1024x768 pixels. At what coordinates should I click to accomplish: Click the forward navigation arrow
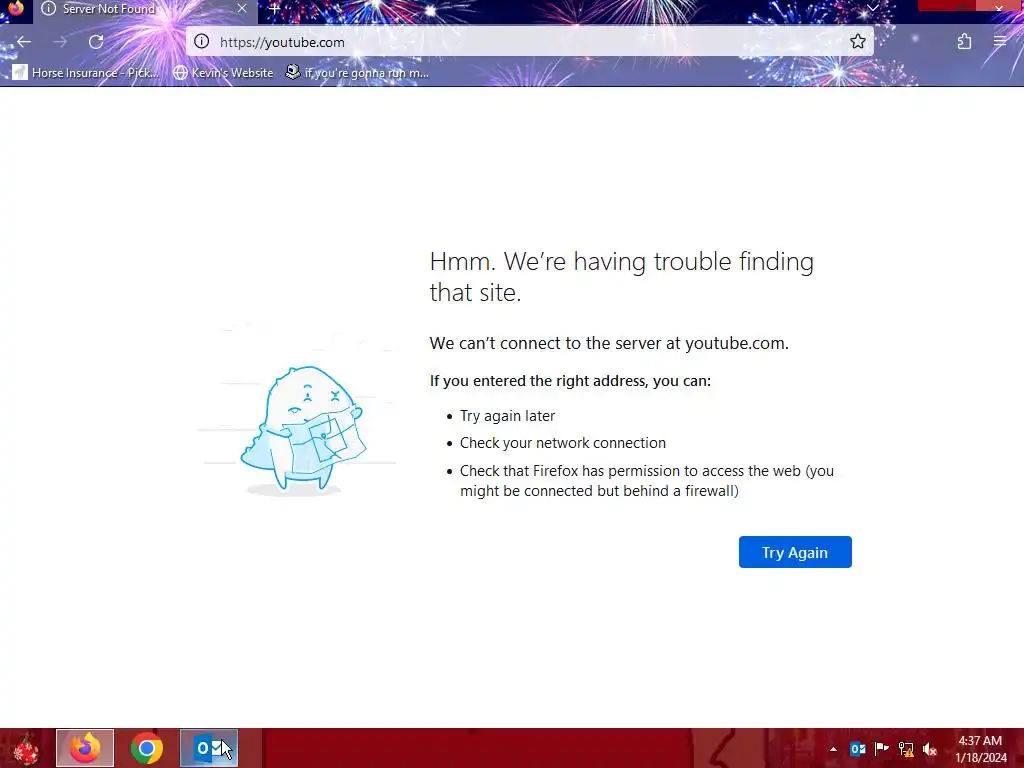[60, 42]
